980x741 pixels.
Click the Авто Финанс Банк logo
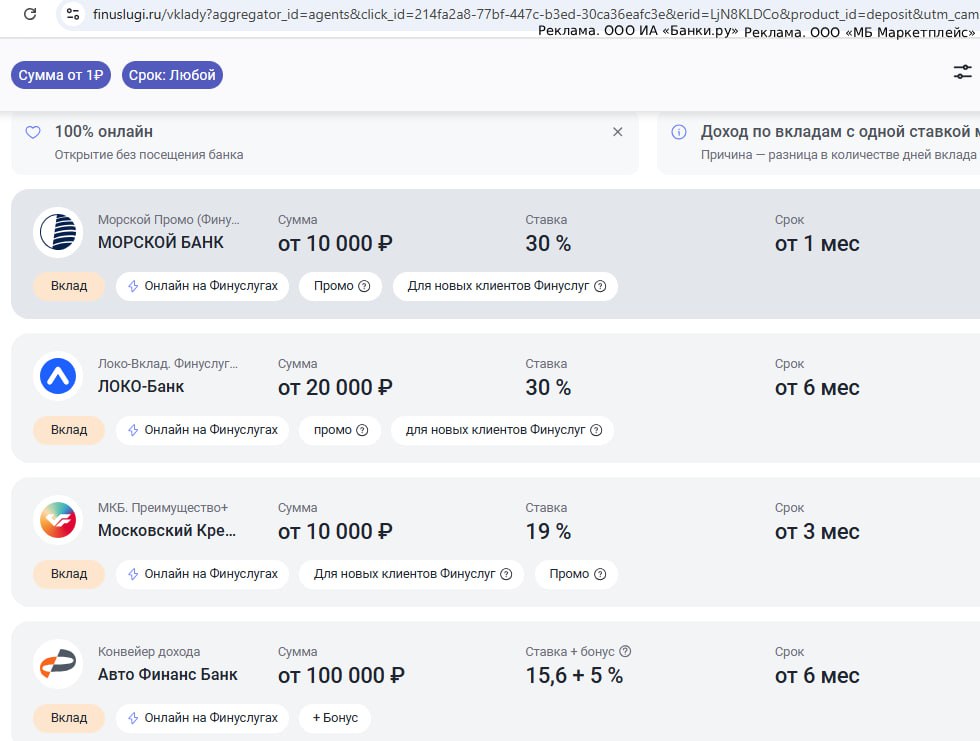pyautogui.click(x=58, y=664)
